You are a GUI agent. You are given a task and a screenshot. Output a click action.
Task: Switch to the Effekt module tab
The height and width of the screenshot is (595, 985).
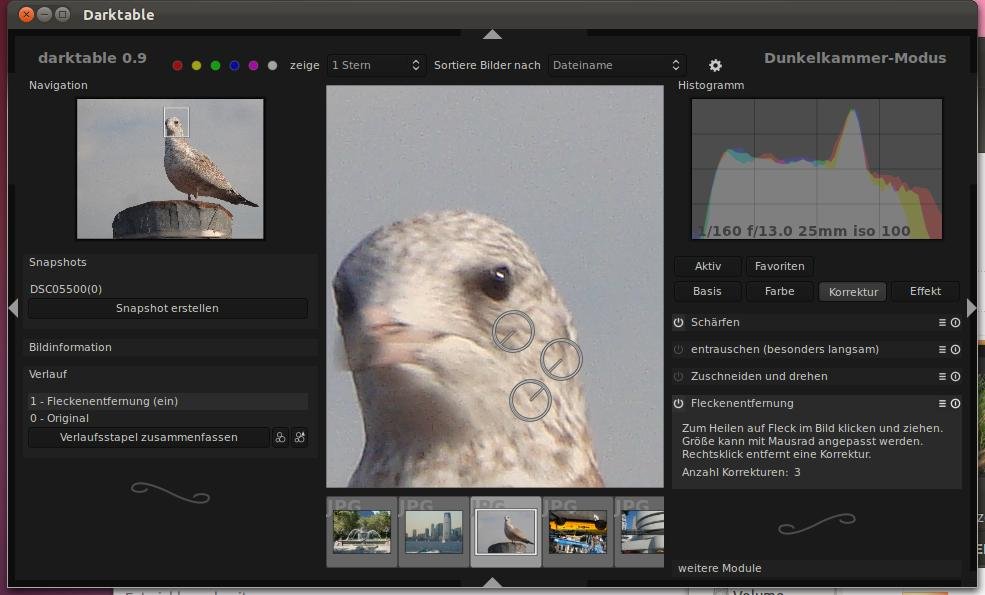tap(925, 292)
